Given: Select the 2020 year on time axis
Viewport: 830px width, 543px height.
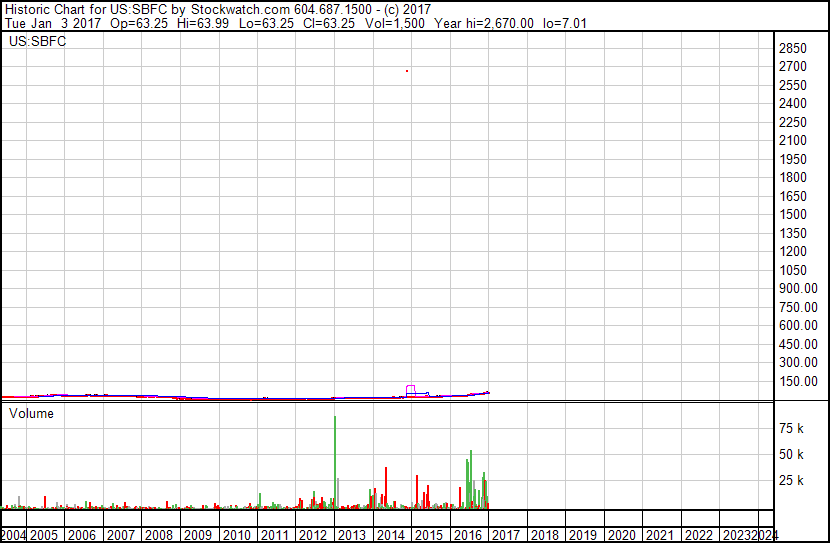Looking at the screenshot, I should point(621,535).
